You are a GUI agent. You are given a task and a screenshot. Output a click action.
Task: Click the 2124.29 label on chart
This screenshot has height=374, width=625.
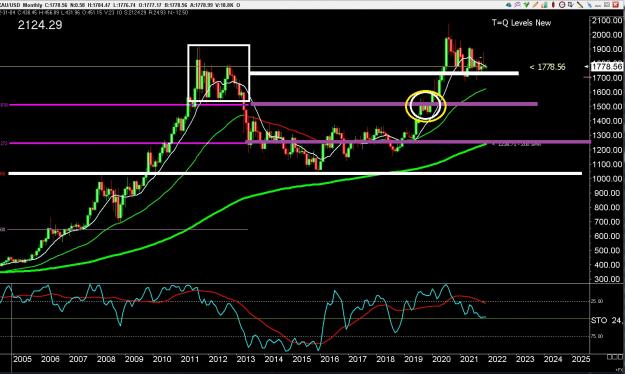click(x=40, y=25)
